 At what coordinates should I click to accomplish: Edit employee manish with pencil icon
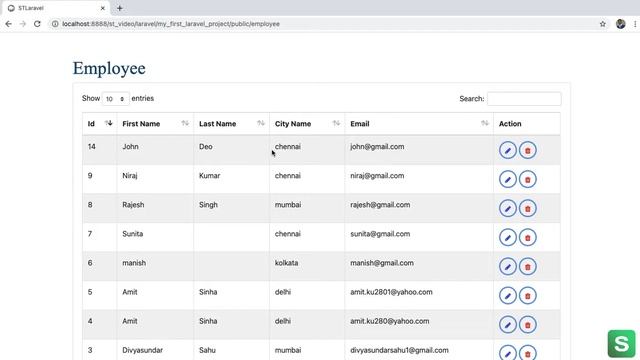pos(508,267)
